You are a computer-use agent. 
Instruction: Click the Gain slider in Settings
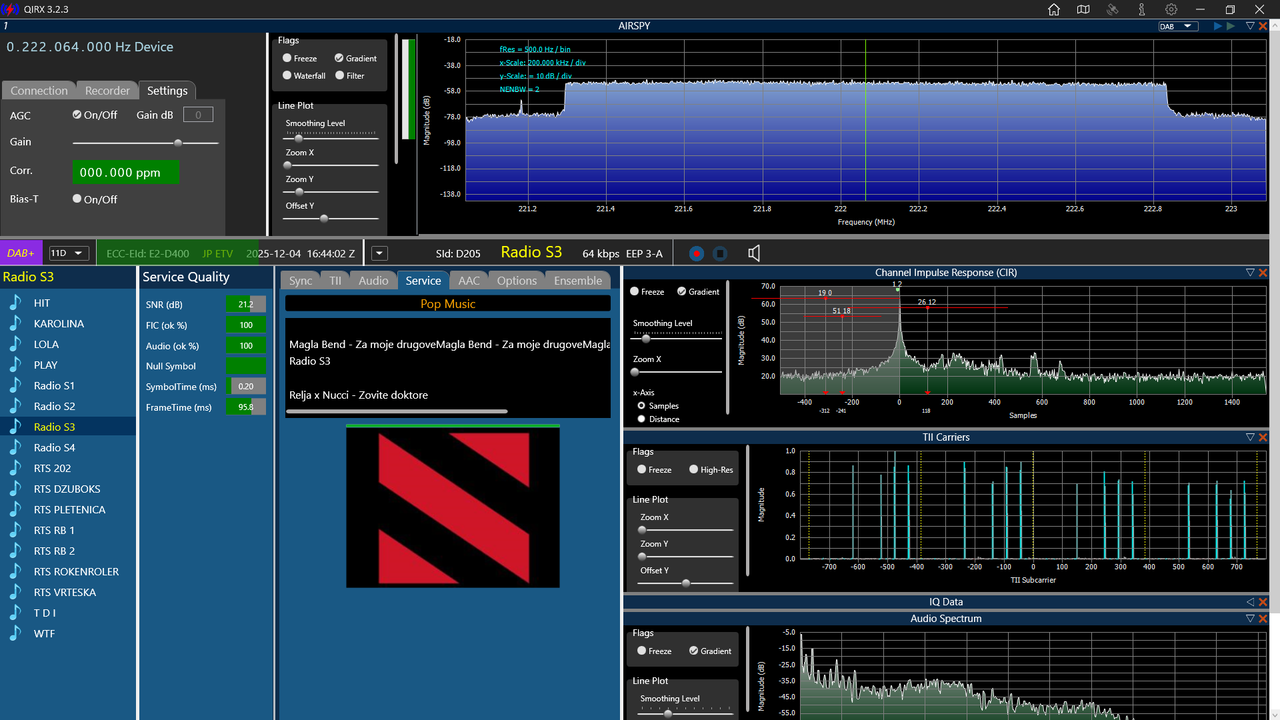tap(146, 143)
